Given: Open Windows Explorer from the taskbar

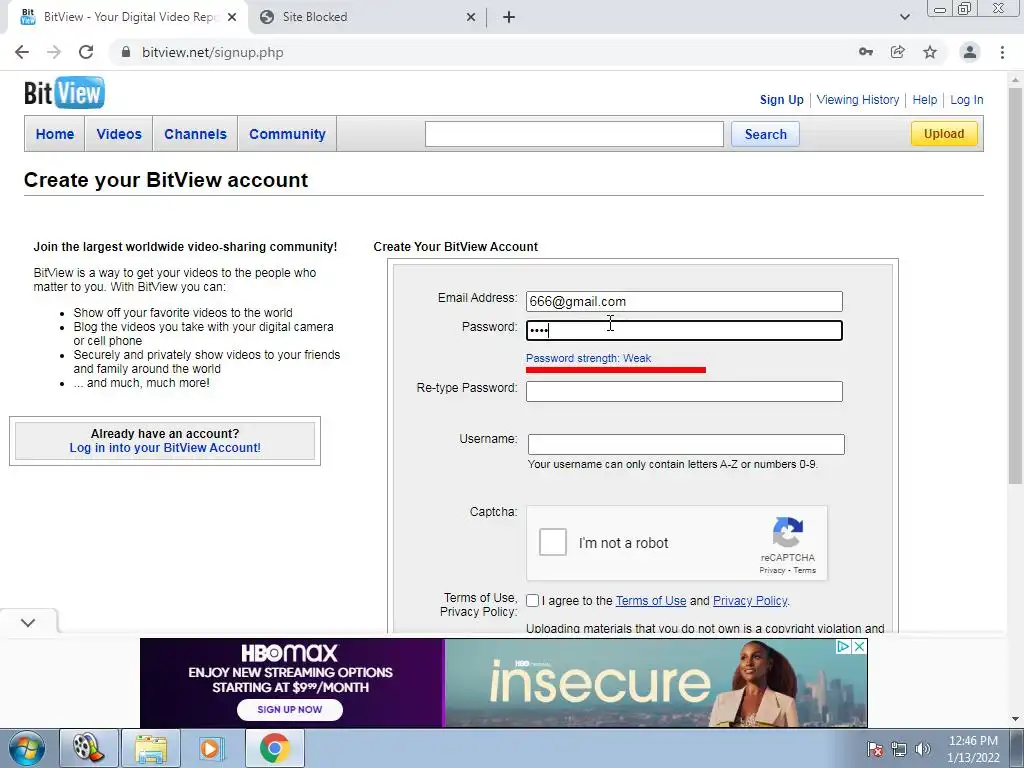Looking at the screenshot, I should [x=151, y=748].
